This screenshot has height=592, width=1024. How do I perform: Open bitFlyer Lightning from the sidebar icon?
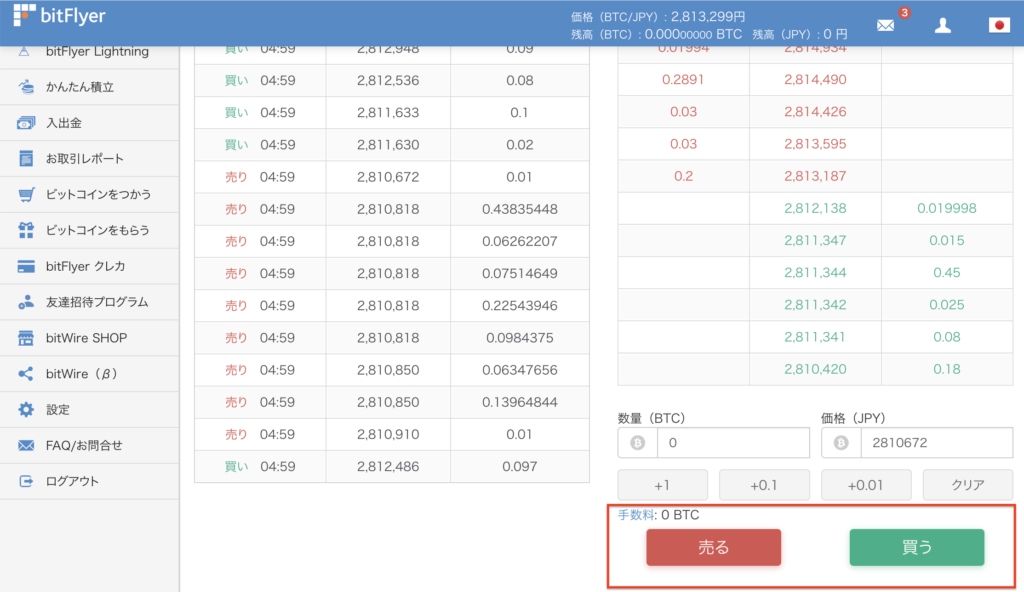tap(27, 50)
